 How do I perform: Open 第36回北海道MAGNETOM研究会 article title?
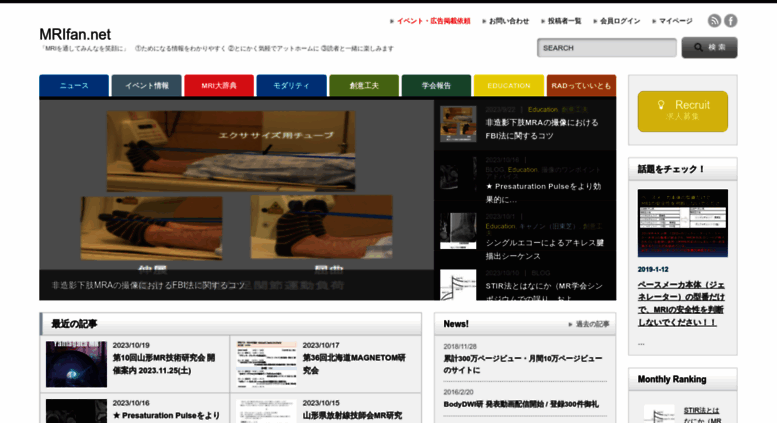tap(354, 364)
